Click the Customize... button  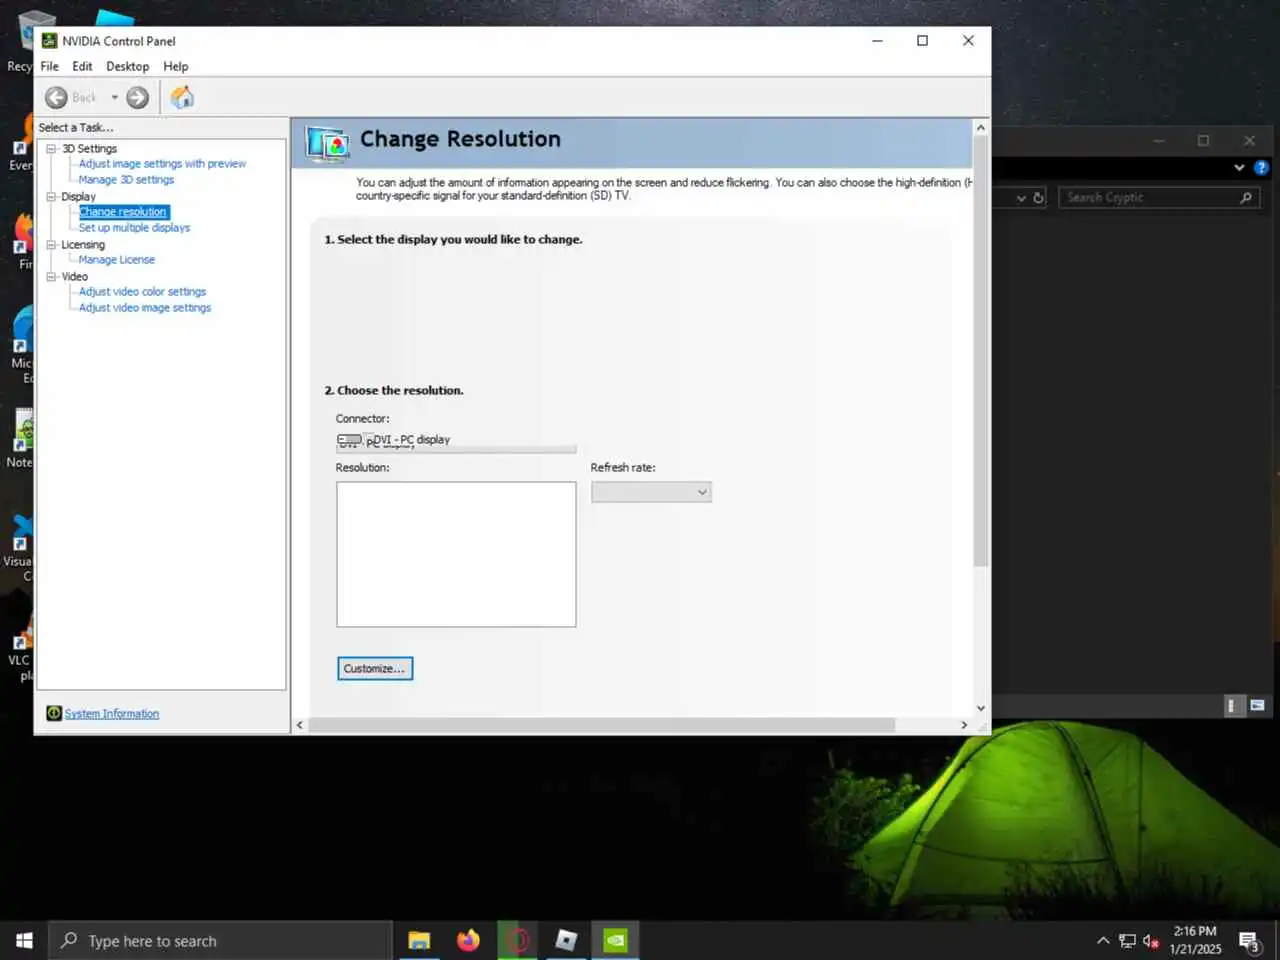pos(375,668)
